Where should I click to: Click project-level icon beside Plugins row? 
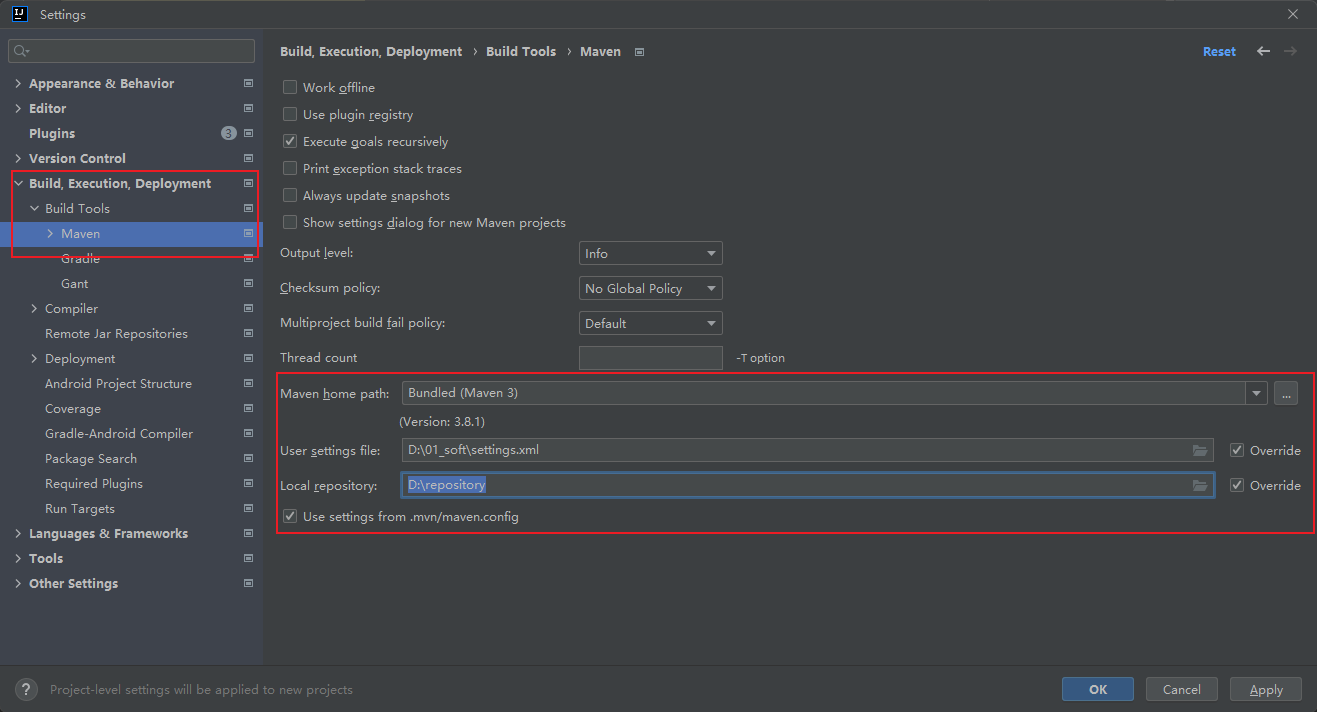248,134
